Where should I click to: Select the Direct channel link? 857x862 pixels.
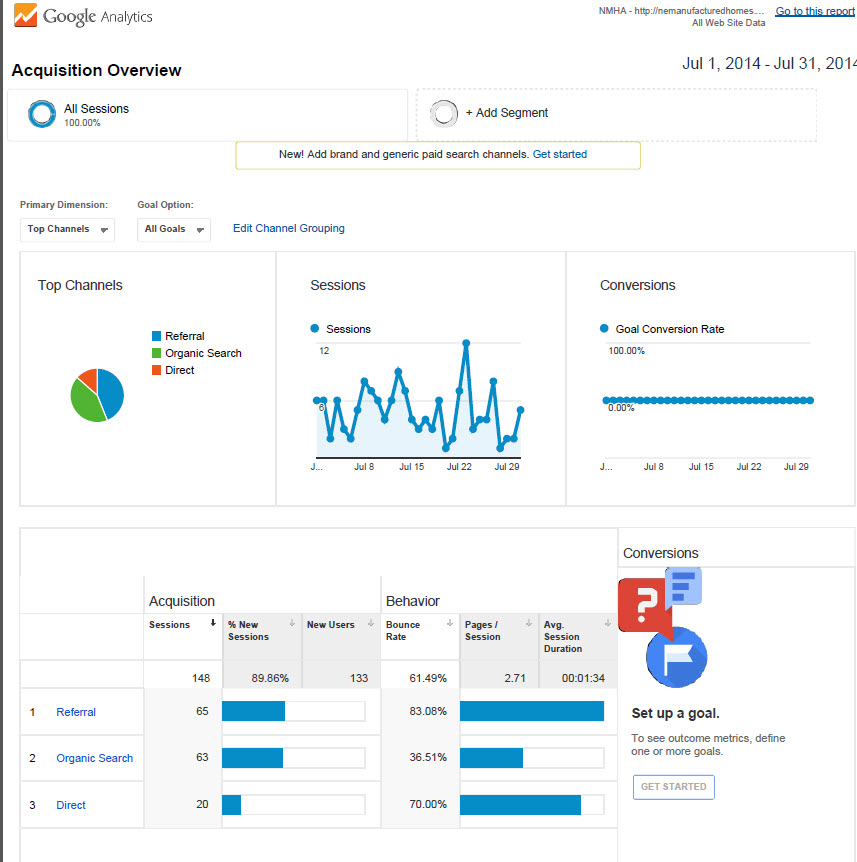[x=71, y=805]
